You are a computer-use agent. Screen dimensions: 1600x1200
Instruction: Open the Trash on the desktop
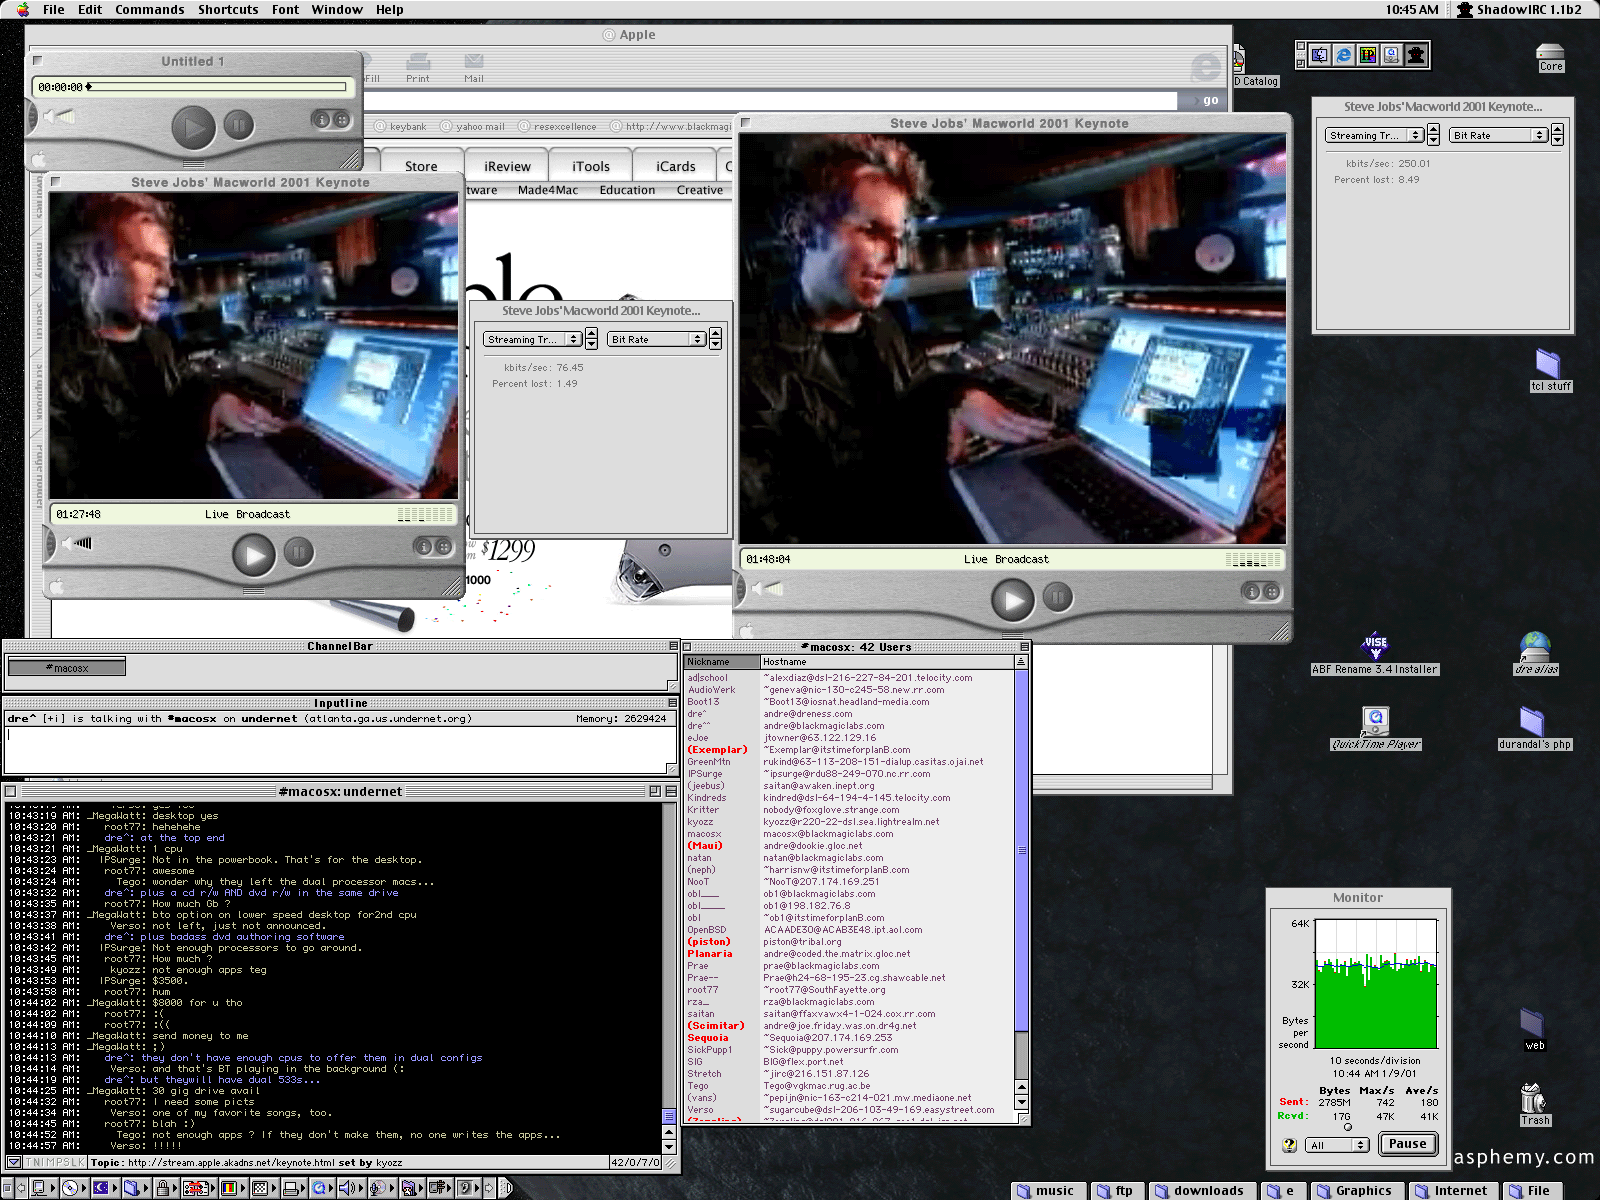click(1534, 1102)
